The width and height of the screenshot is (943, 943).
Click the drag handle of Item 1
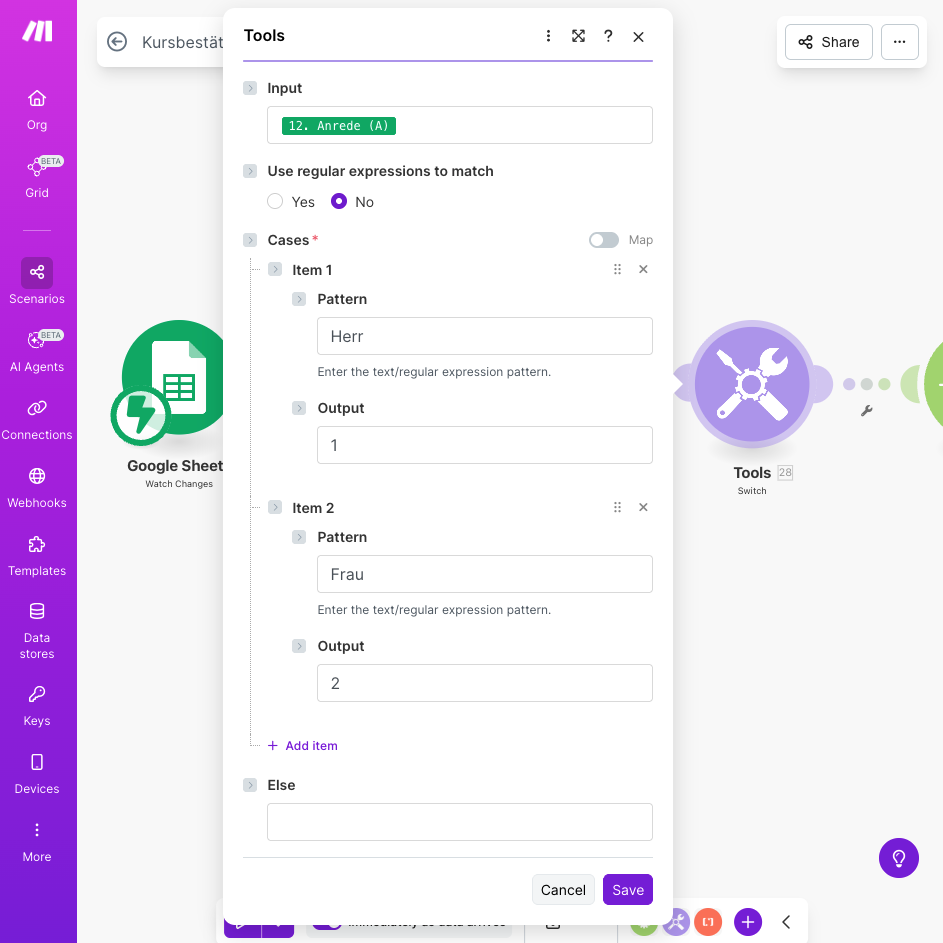pos(617,269)
